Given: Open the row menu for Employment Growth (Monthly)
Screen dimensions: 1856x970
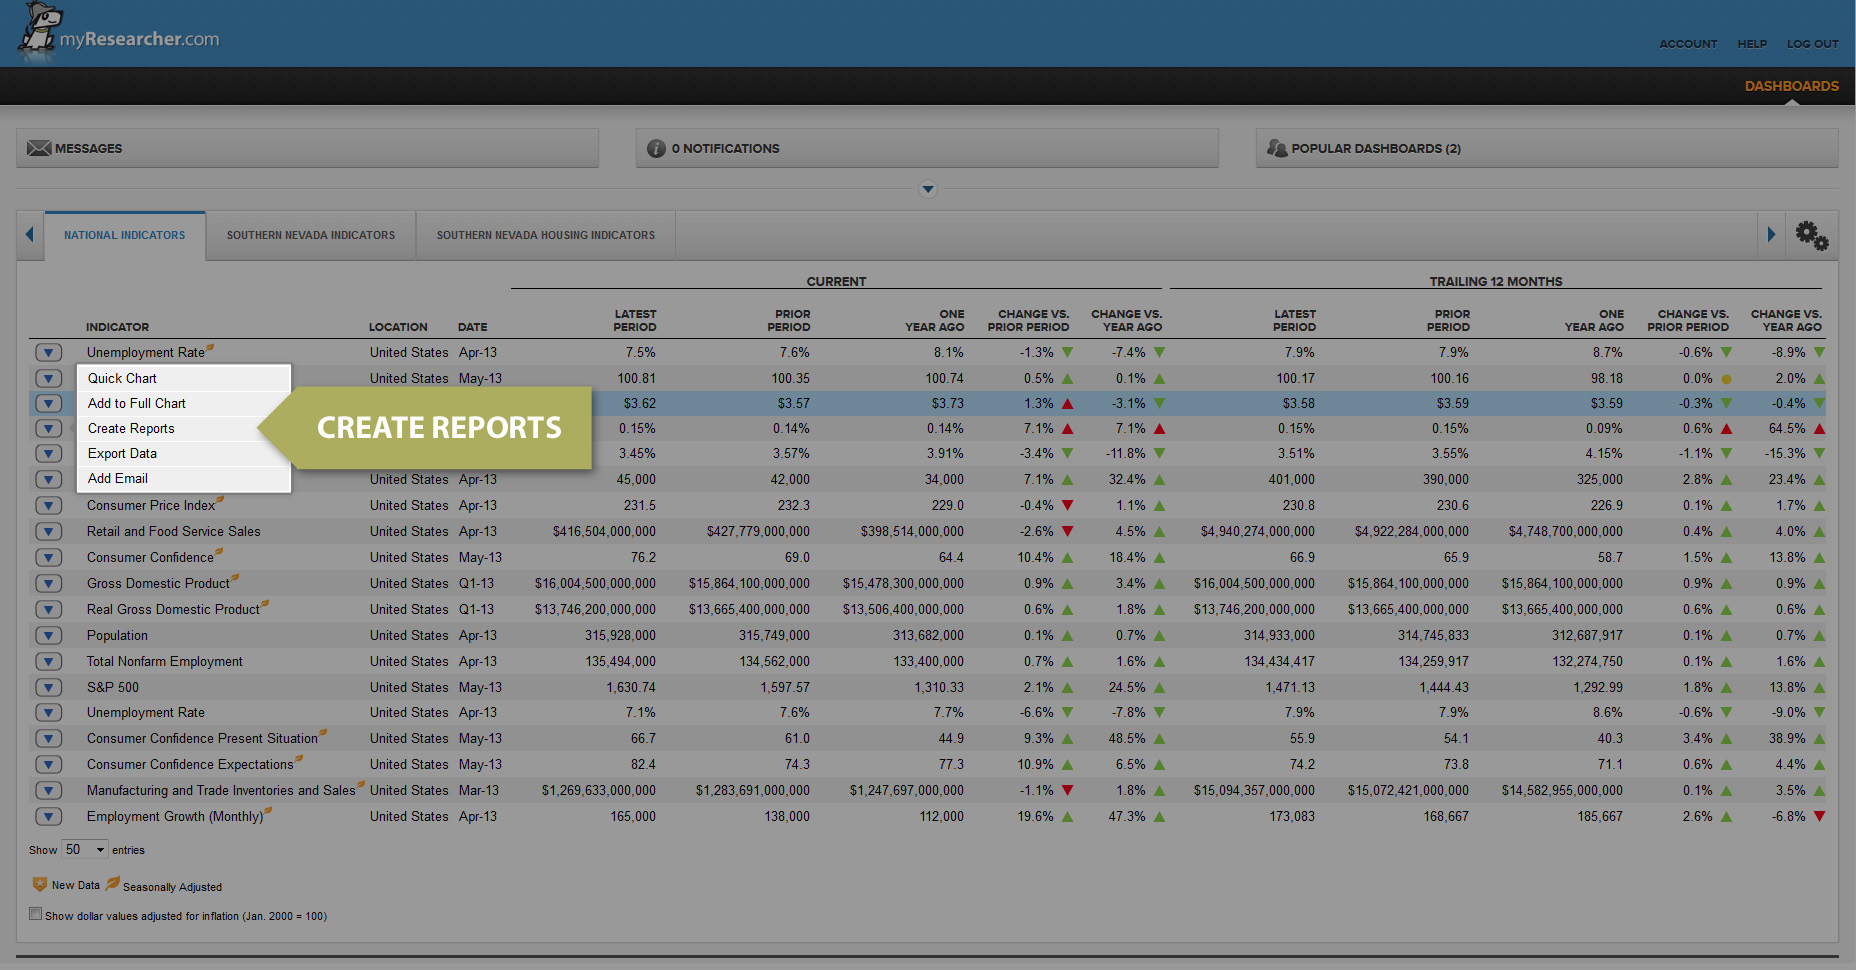Looking at the screenshot, I should pos(48,816).
